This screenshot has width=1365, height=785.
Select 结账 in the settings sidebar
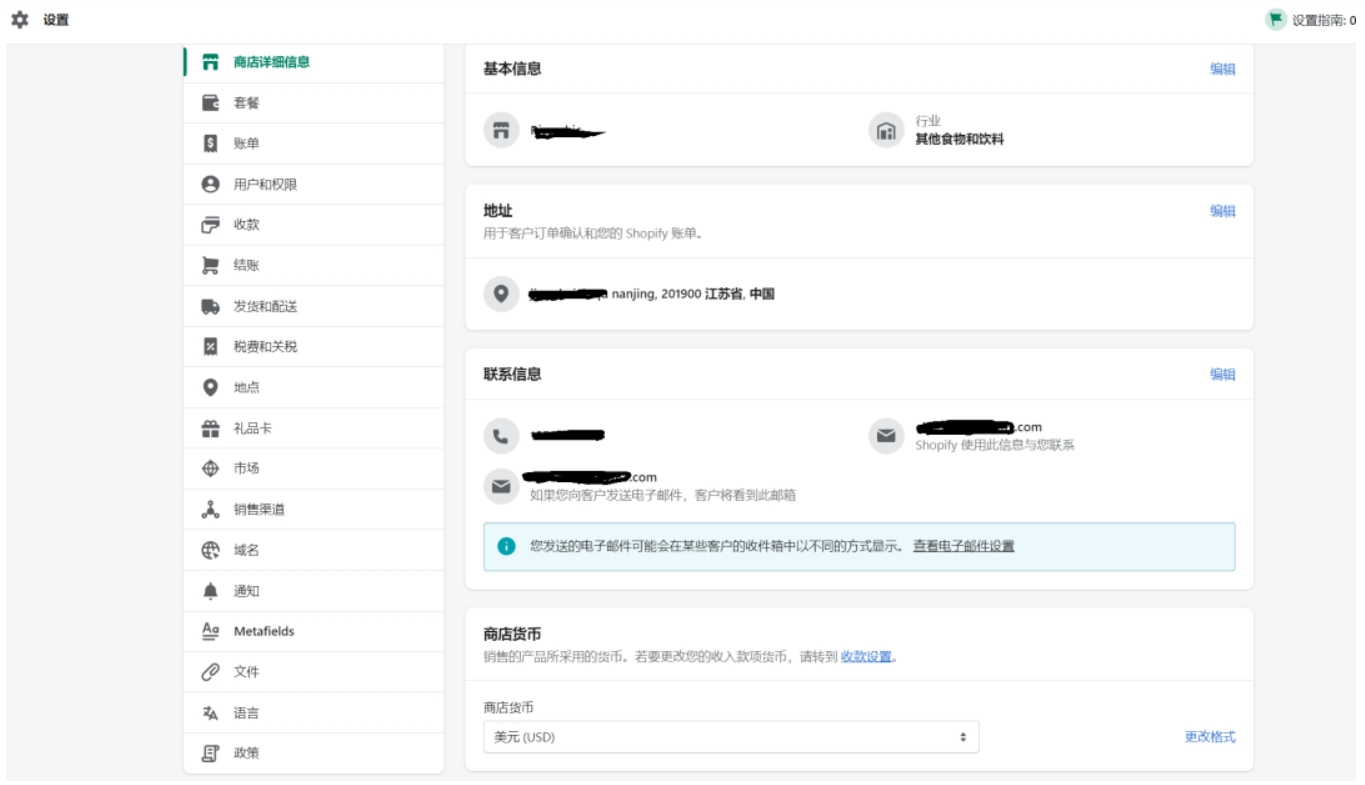(x=314, y=265)
